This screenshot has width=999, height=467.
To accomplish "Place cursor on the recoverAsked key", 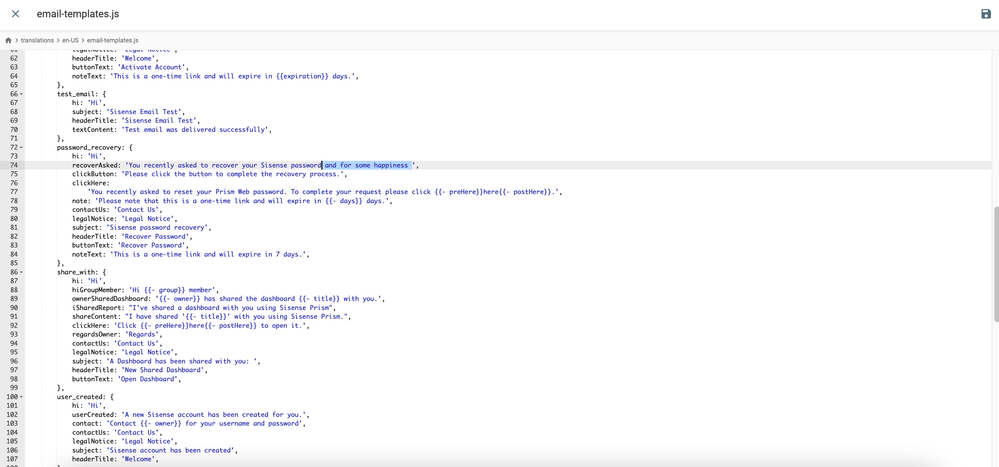I will coord(96,165).
